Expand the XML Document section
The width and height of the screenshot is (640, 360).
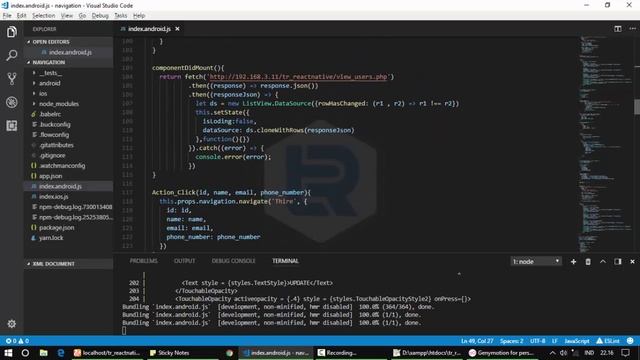(68, 264)
